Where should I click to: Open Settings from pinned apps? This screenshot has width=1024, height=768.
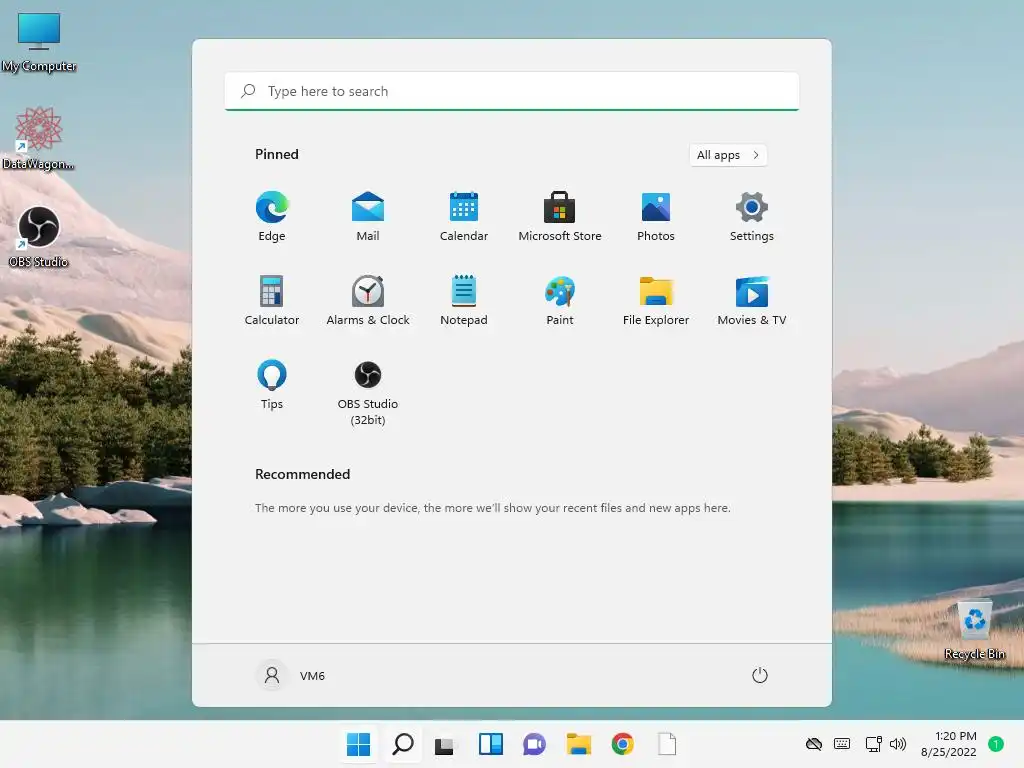(x=752, y=216)
